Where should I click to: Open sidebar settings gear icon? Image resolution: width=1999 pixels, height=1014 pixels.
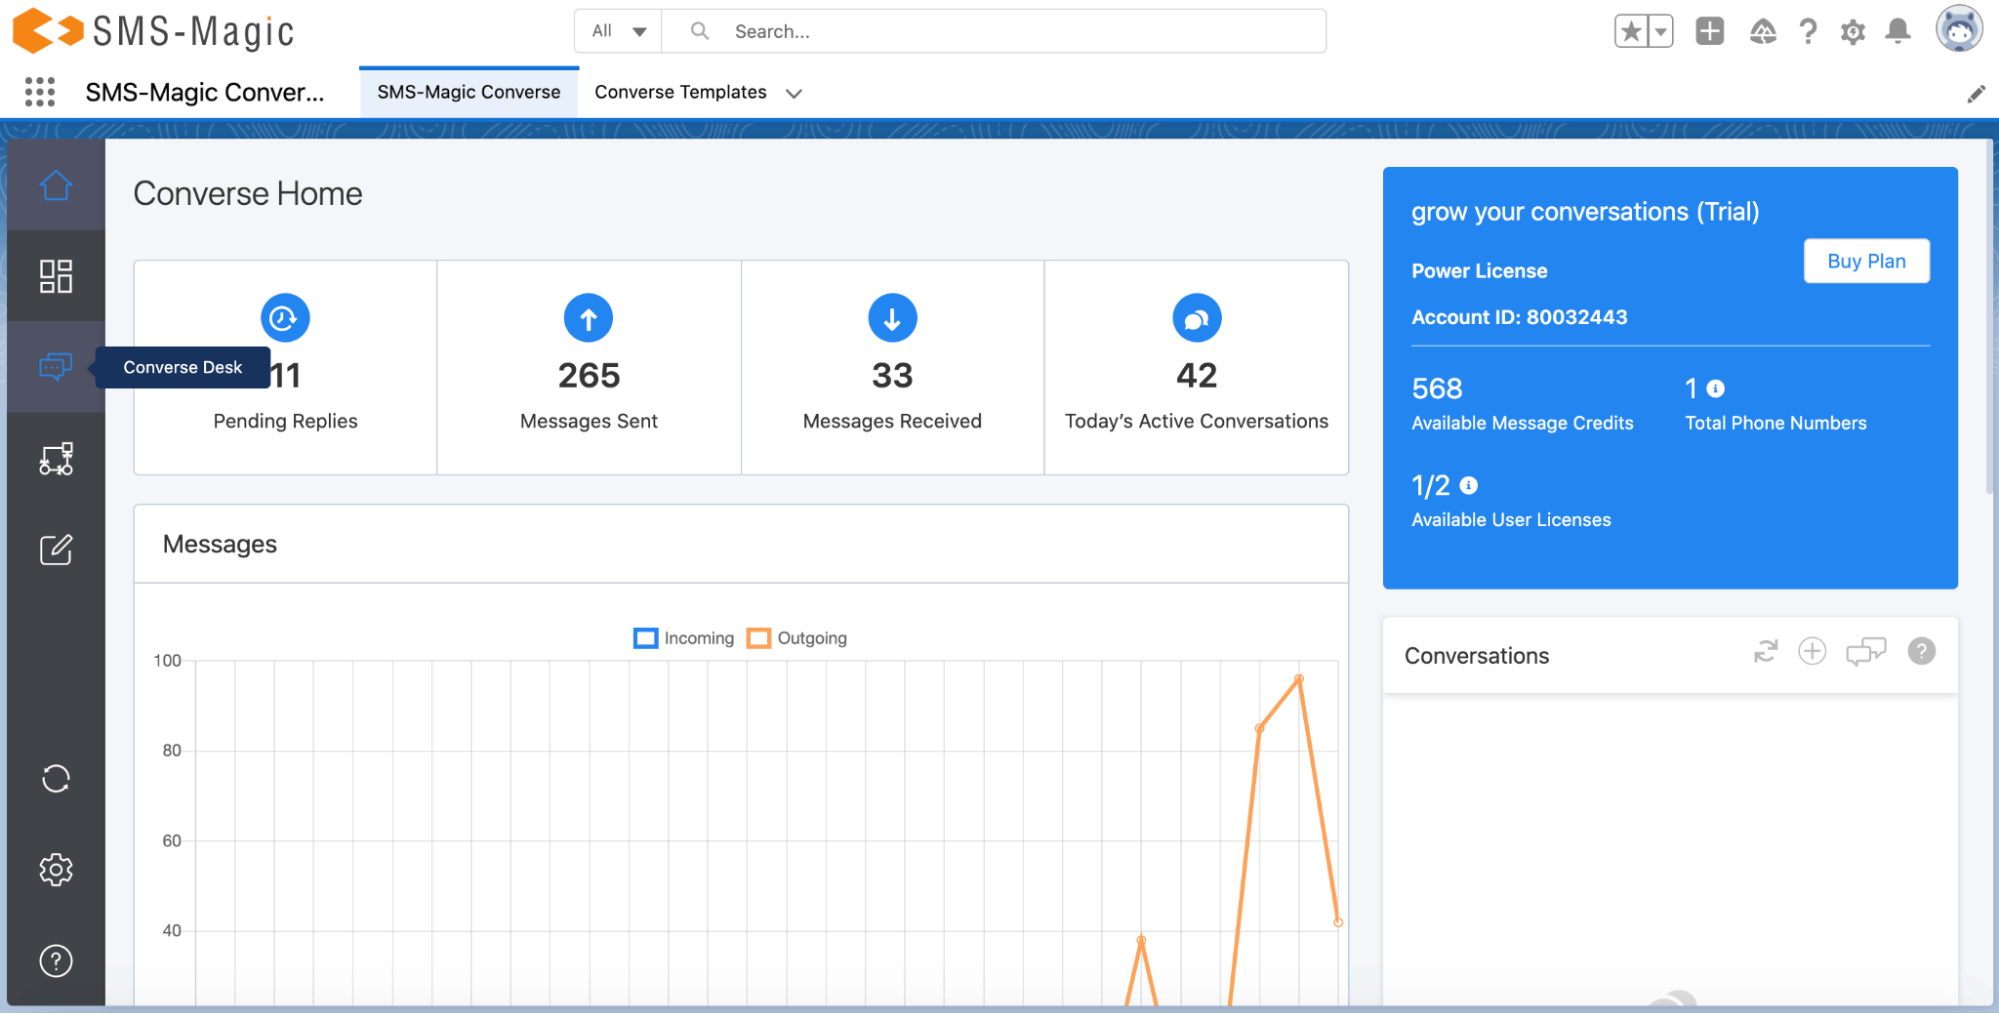pos(56,870)
